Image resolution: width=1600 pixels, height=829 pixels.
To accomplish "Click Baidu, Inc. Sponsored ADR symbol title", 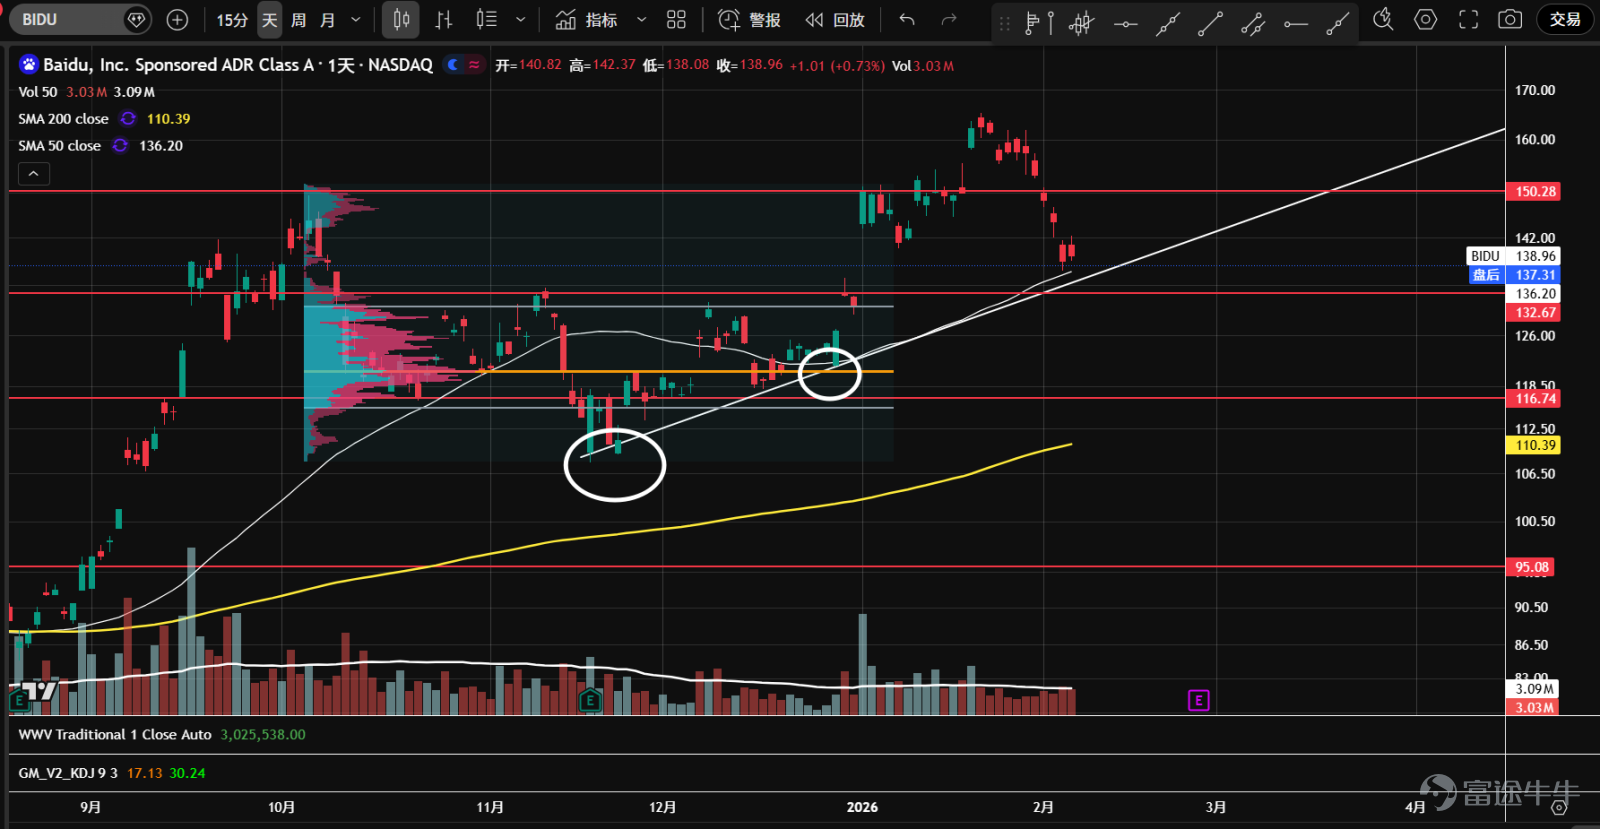I will coord(238,65).
